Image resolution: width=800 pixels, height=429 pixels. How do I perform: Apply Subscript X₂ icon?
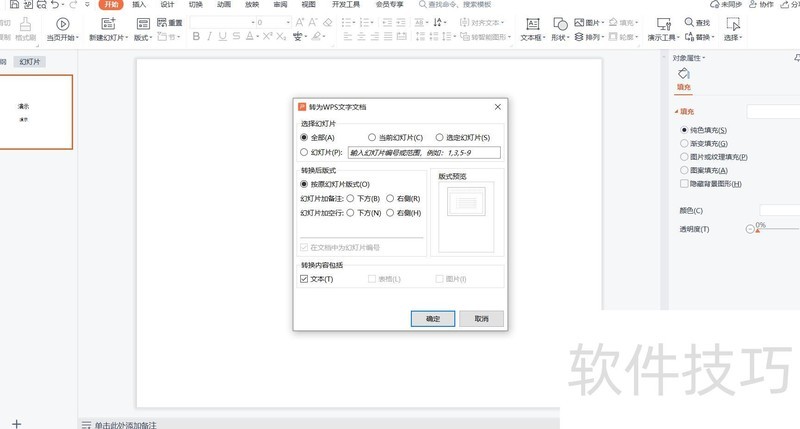(281, 36)
